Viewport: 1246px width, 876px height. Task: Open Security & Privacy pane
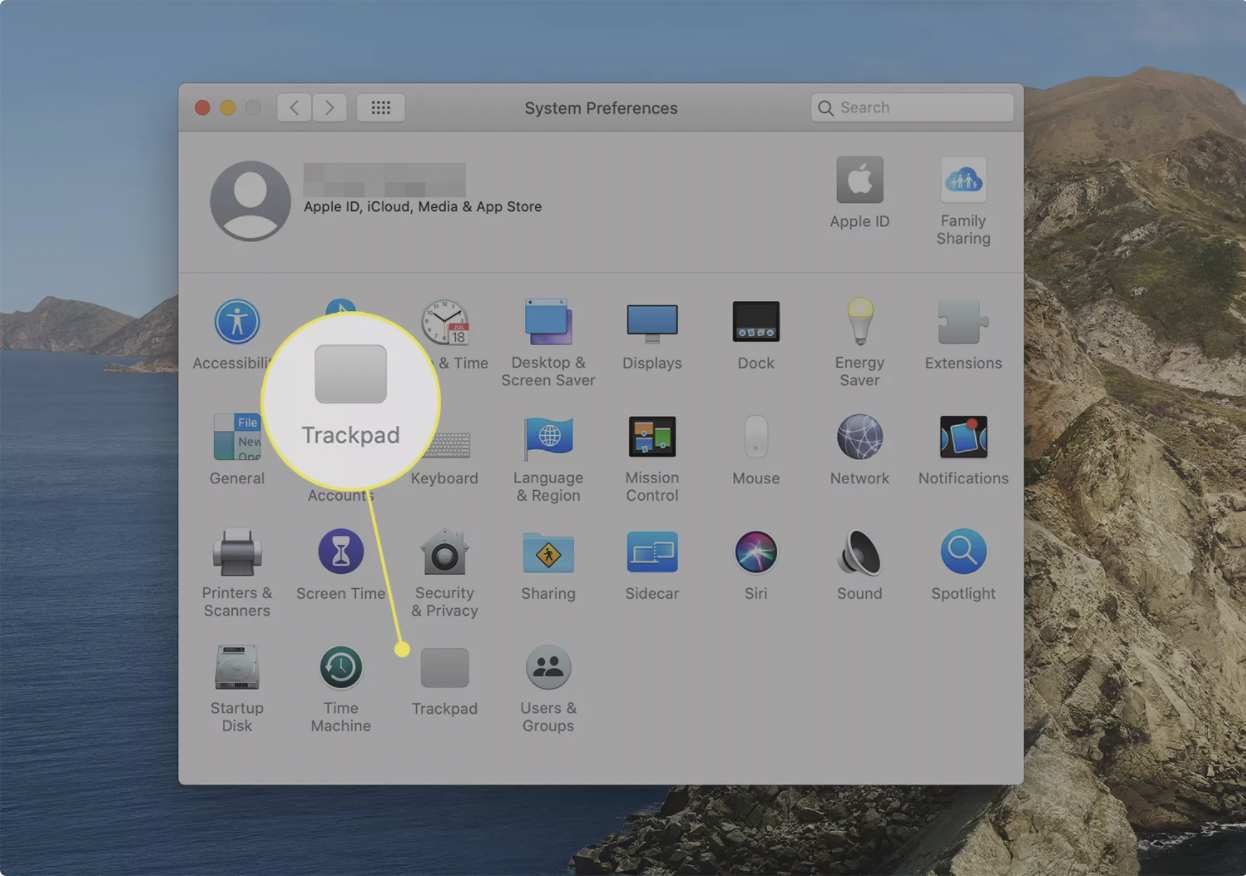(444, 553)
